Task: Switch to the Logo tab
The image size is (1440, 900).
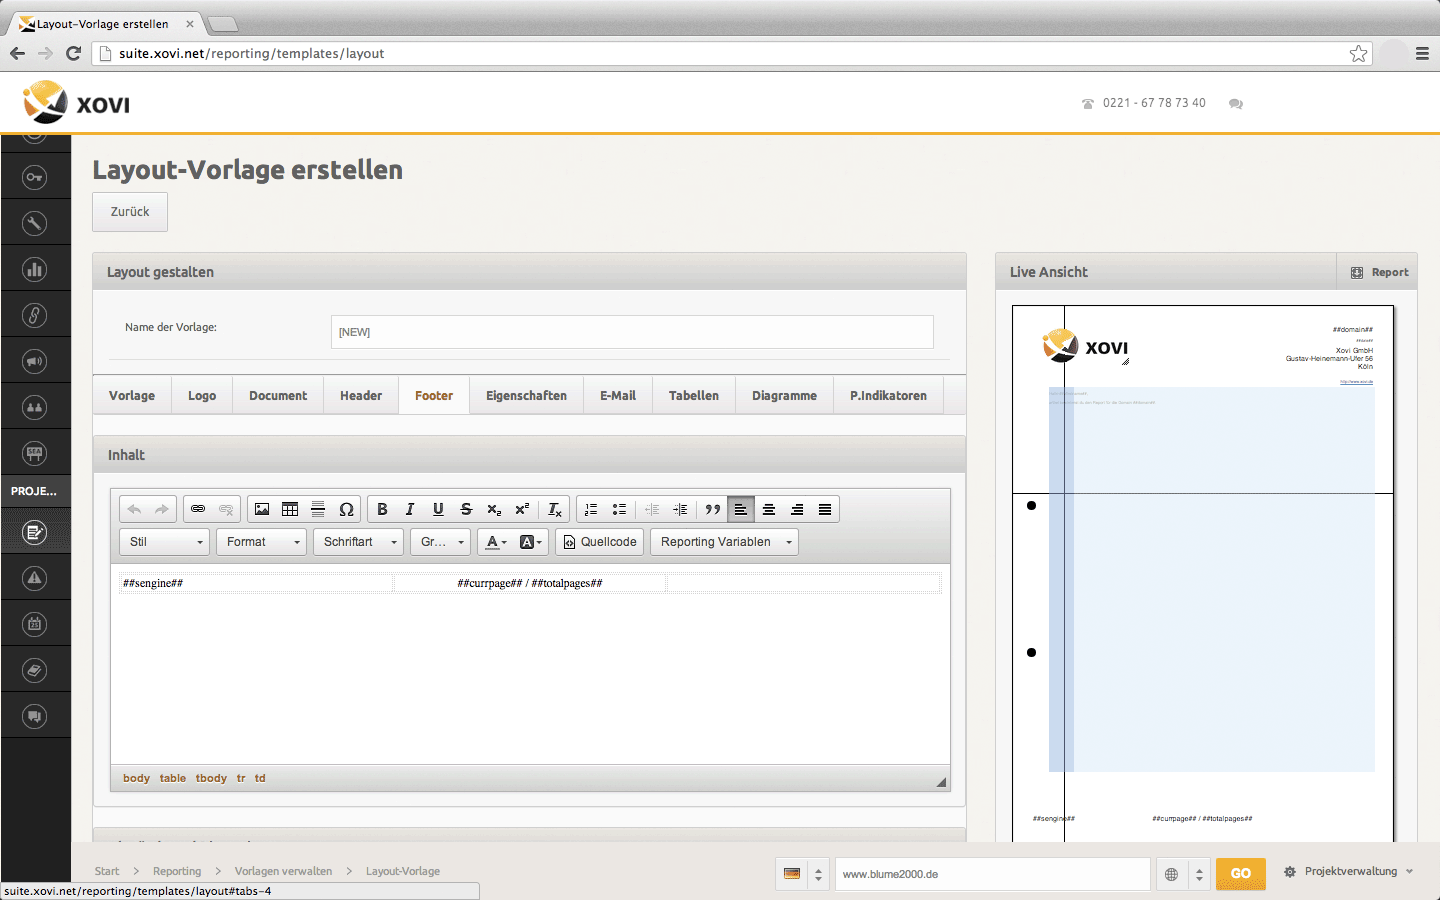Action: (202, 396)
